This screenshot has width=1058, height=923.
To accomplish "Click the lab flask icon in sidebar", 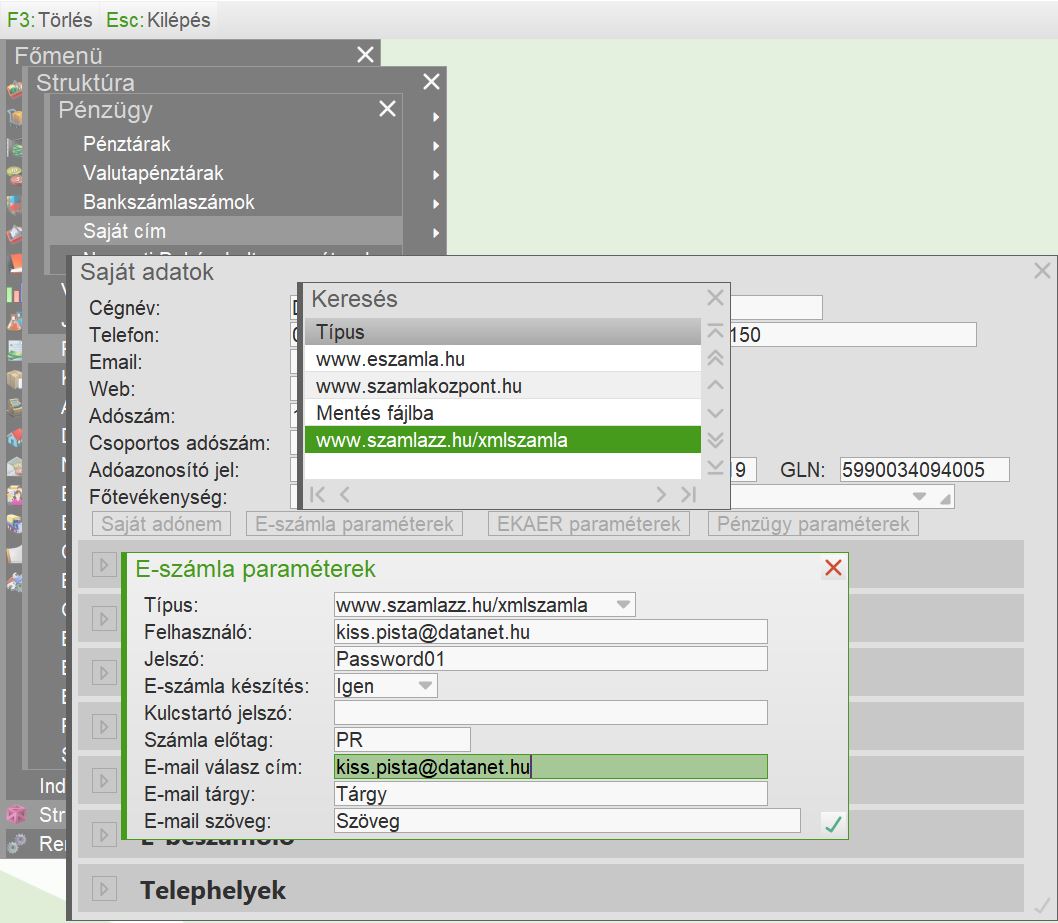I will pyautogui.click(x=14, y=322).
